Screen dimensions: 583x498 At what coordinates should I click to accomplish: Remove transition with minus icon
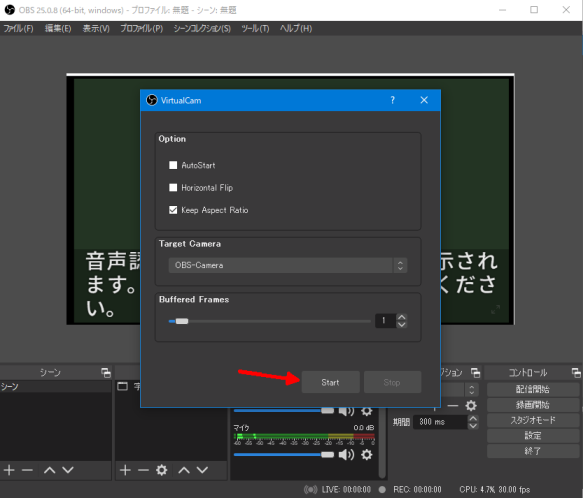452,405
